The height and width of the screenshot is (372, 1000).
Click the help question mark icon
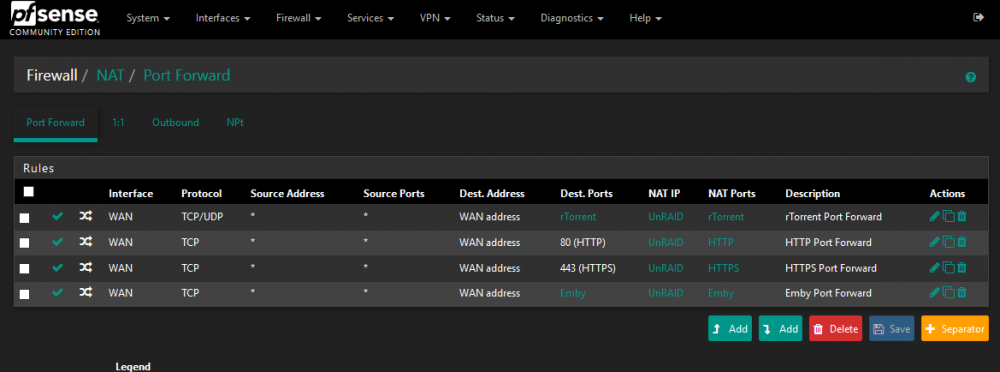point(971,77)
